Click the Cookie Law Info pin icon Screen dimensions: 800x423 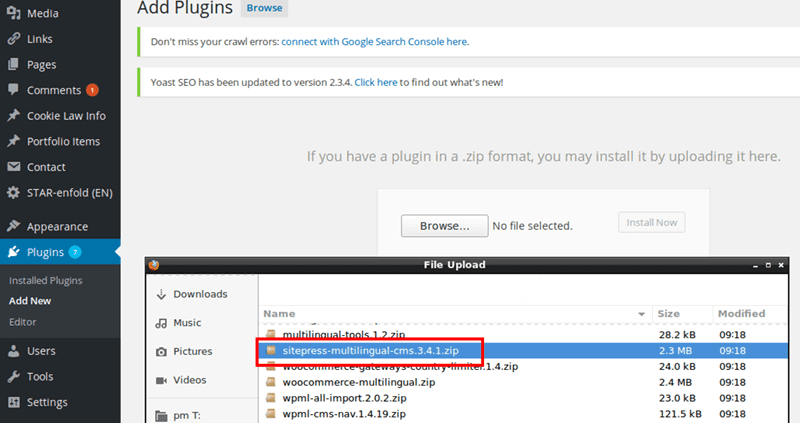[14, 116]
